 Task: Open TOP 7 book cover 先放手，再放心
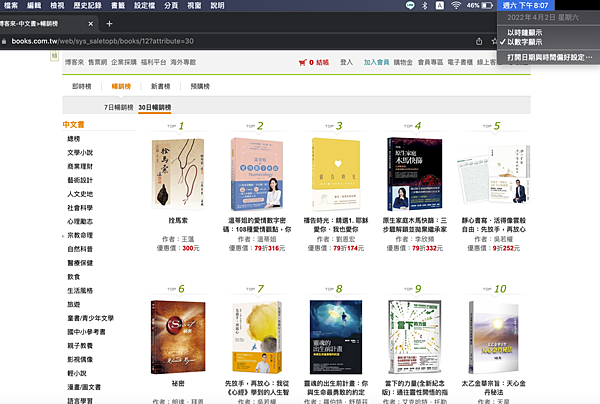257,337
